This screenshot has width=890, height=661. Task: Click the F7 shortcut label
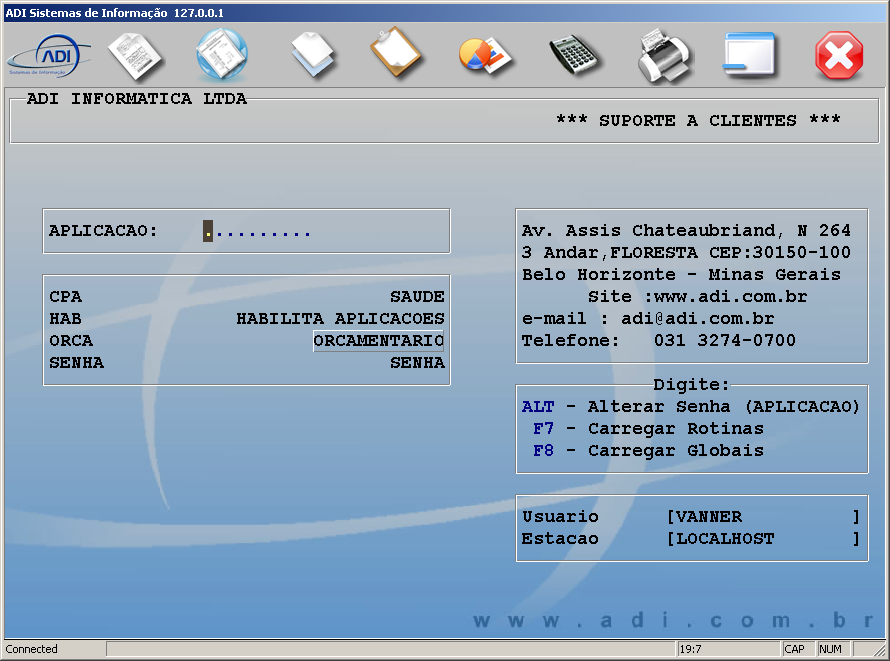543,429
